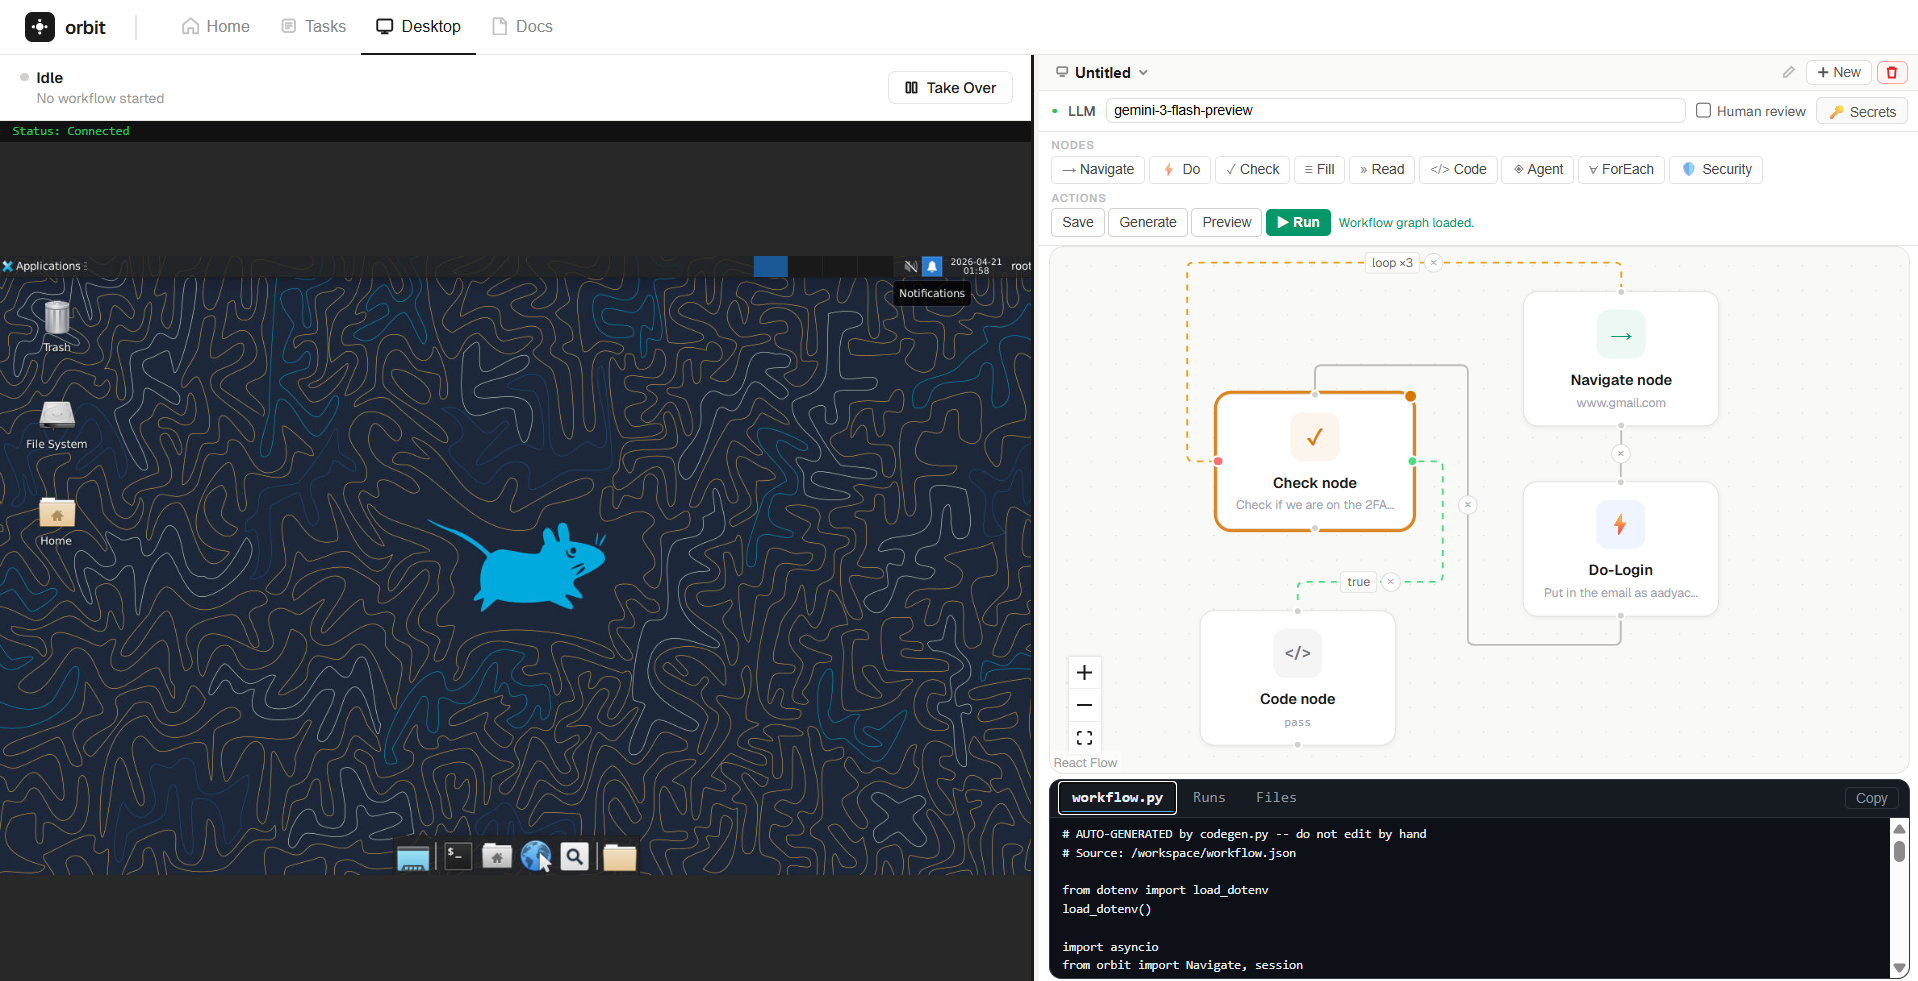Enable the Human review checkbox
1918x981 pixels.
click(x=1703, y=111)
